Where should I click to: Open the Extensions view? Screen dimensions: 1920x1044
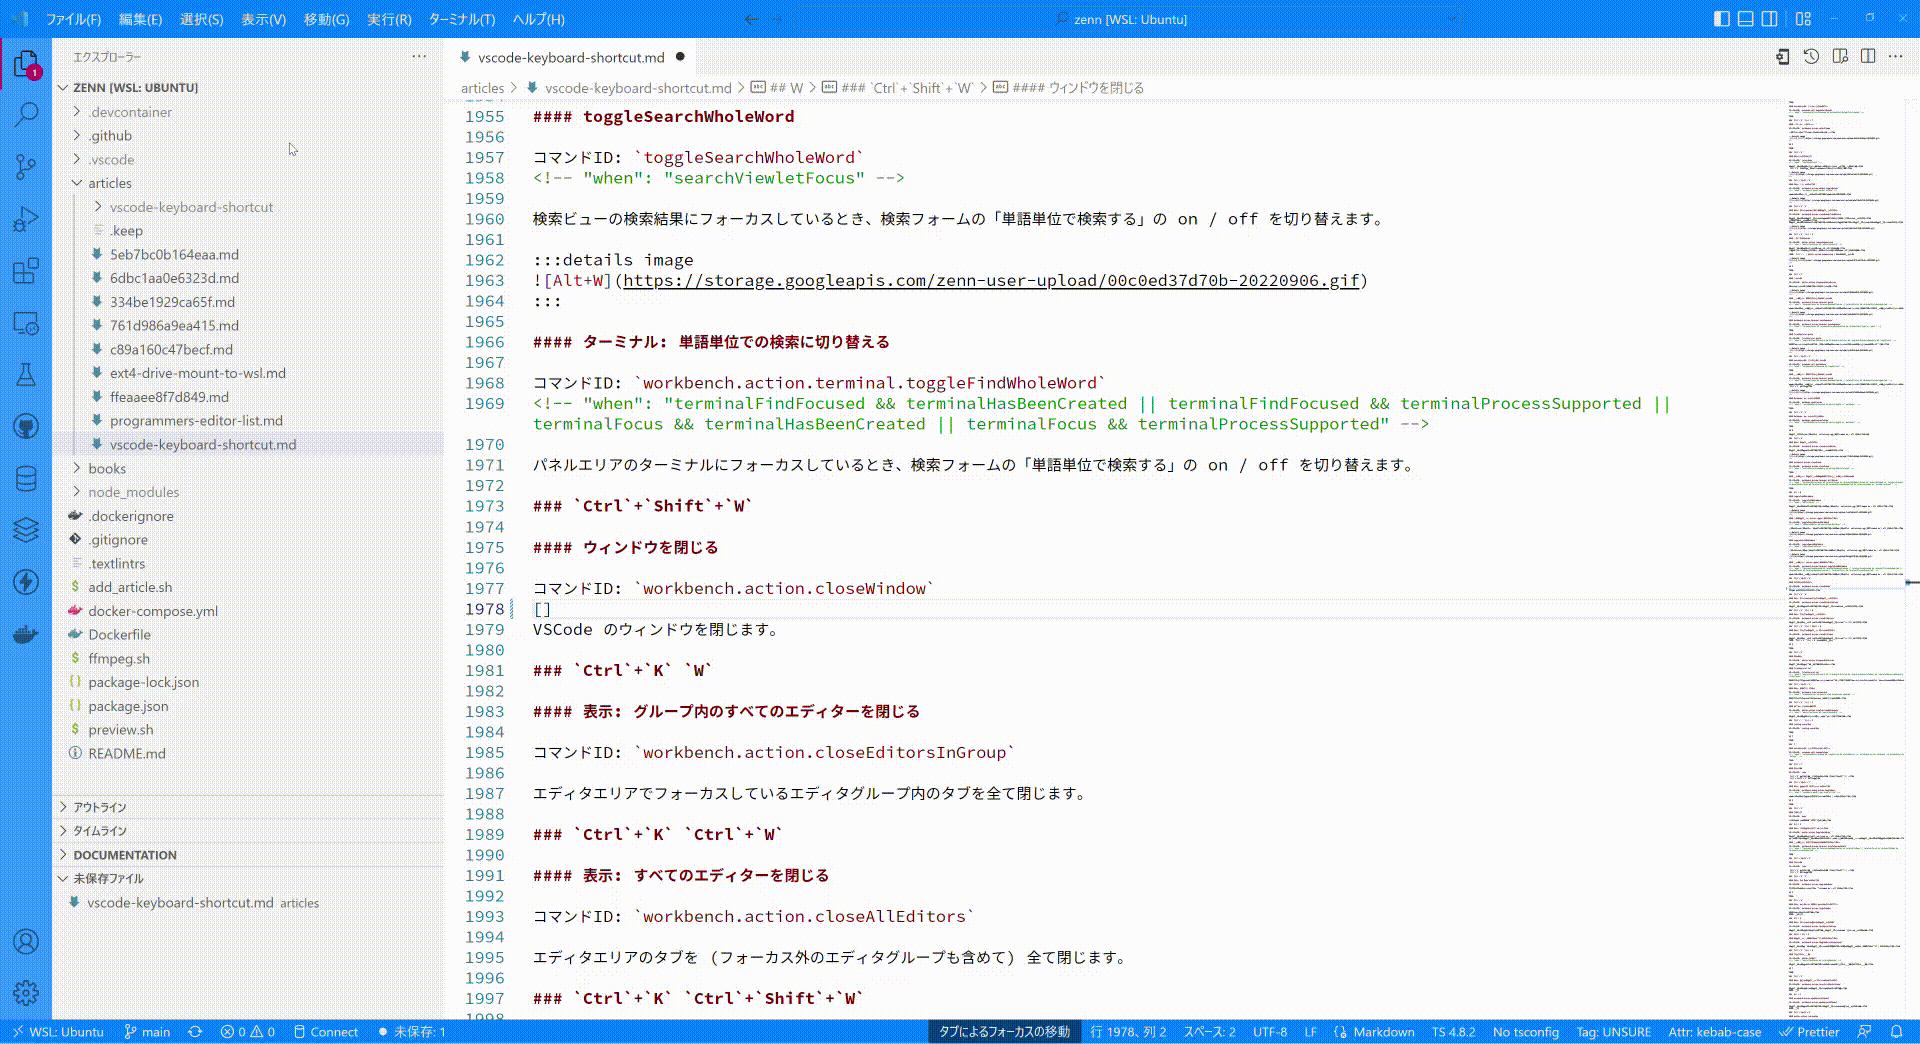pyautogui.click(x=26, y=271)
